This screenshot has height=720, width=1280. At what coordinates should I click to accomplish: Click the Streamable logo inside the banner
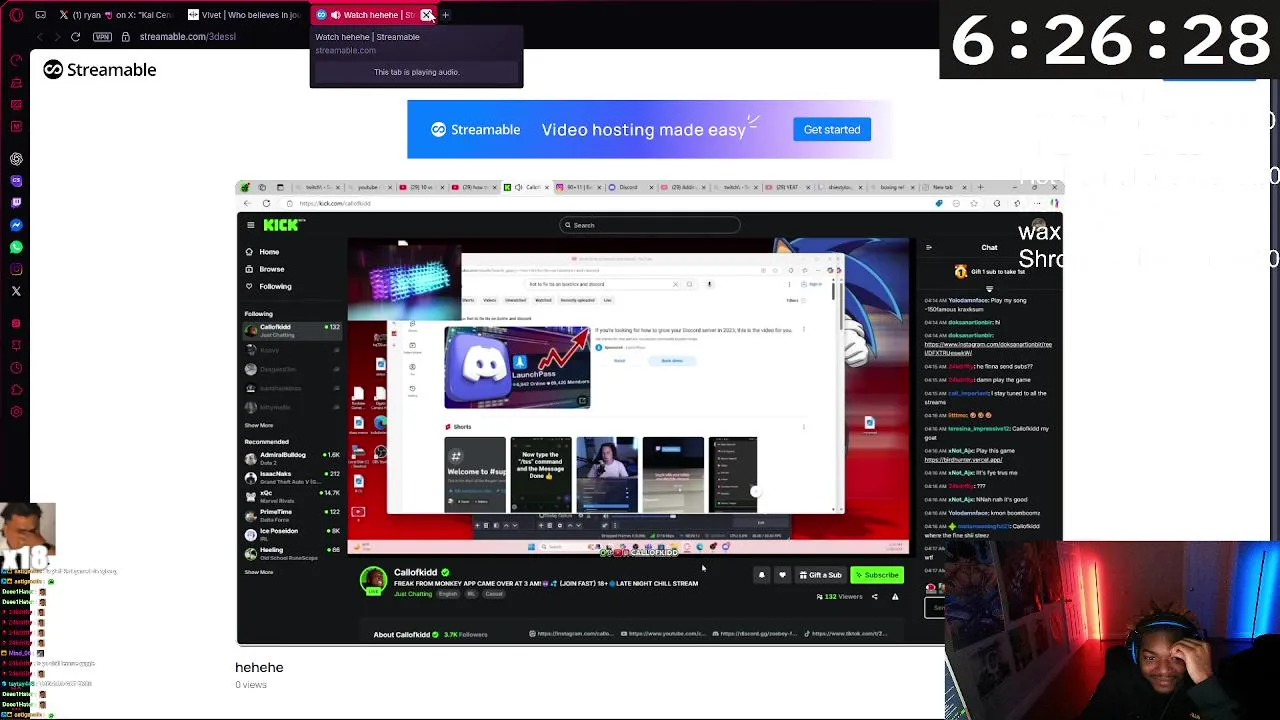point(476,130)
